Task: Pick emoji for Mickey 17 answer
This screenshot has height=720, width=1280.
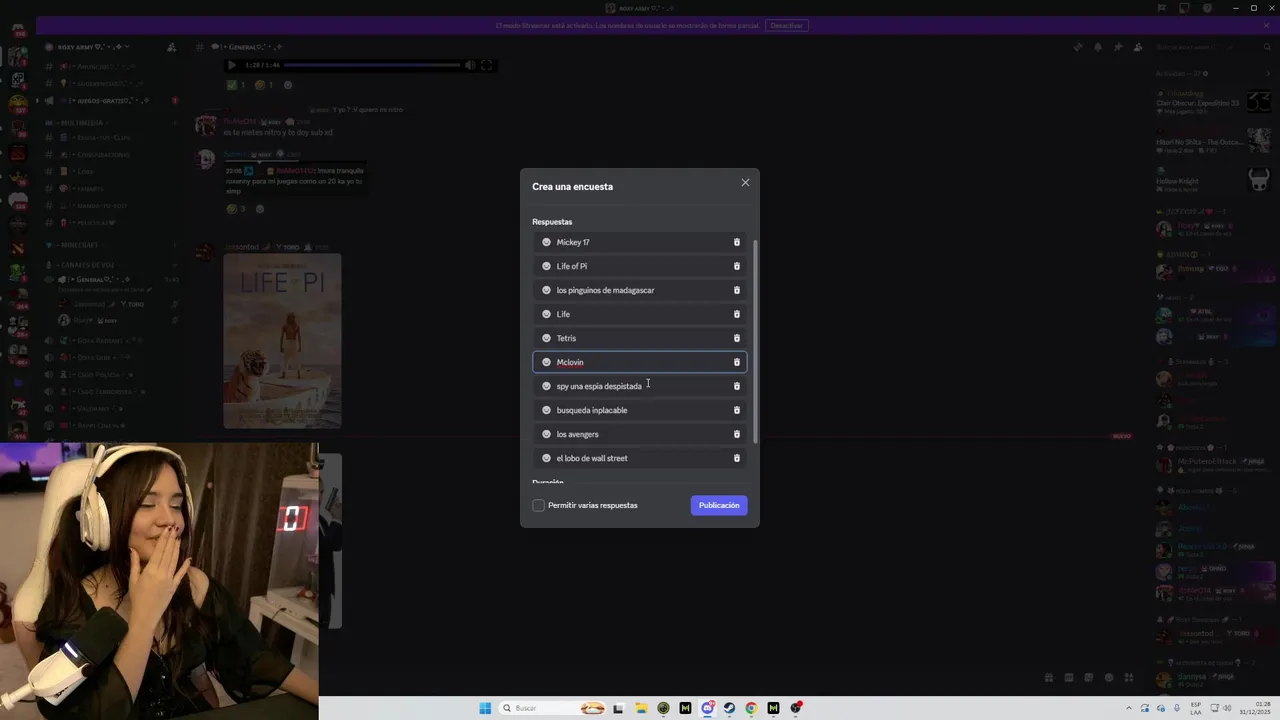Action: (546, 242)
